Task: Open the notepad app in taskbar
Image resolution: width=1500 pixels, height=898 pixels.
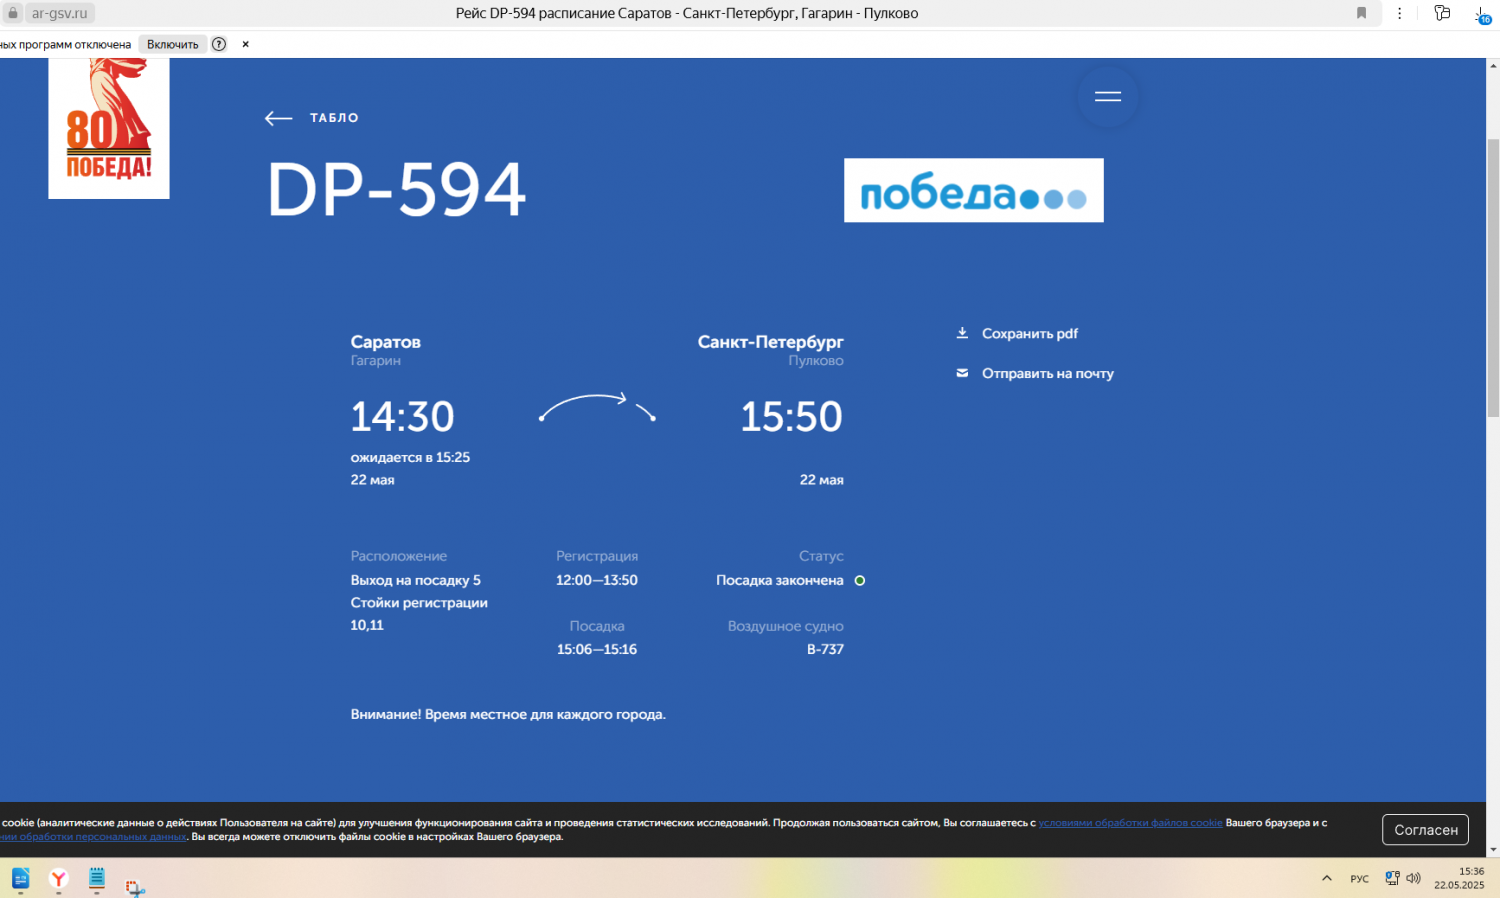Action: click(97, 879)
